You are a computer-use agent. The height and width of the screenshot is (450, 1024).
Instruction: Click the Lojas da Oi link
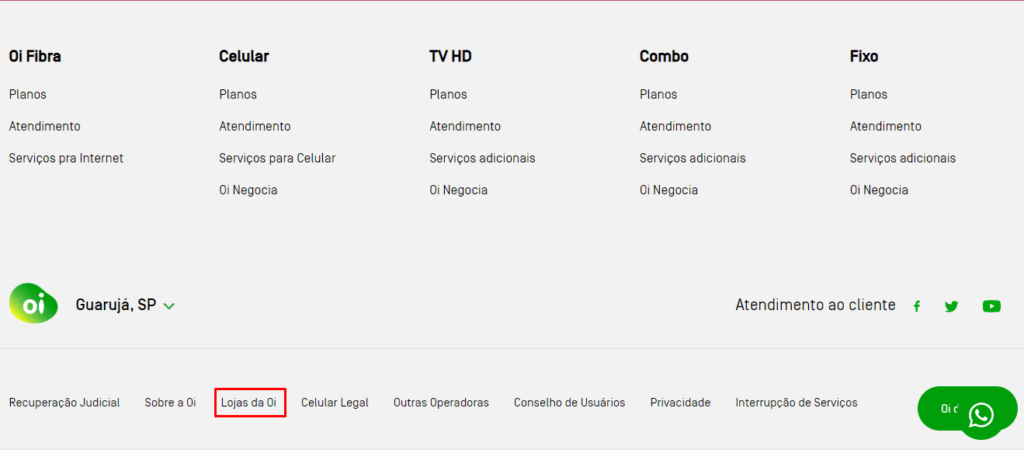(x=249, y=403)
